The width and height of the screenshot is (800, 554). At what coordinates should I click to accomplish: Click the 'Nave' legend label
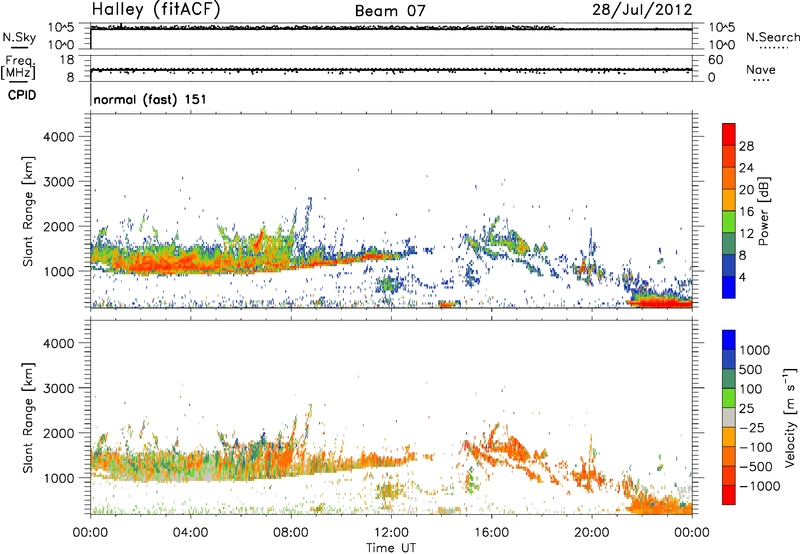tap(760, 70)
